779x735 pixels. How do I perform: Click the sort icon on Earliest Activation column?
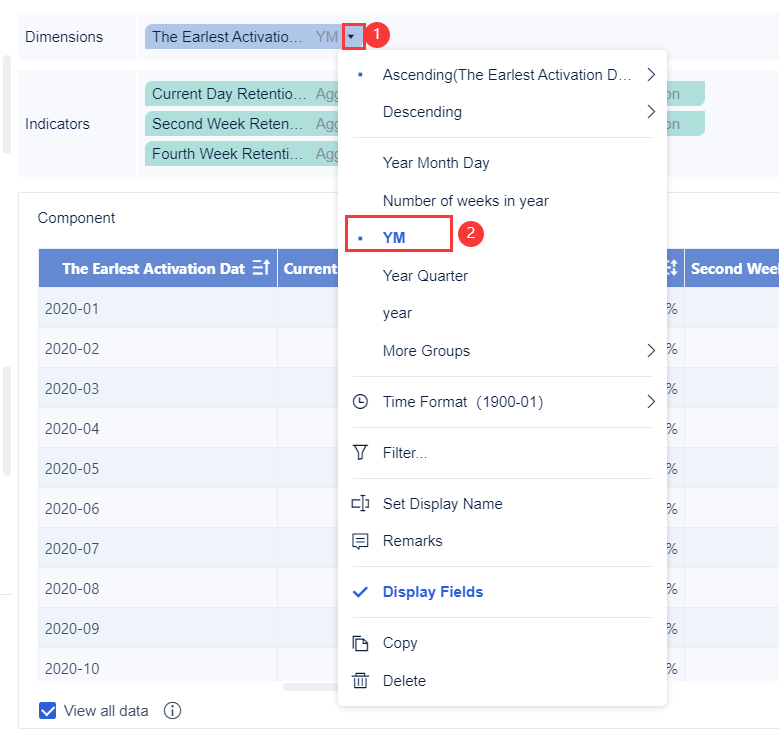[261, 268]
